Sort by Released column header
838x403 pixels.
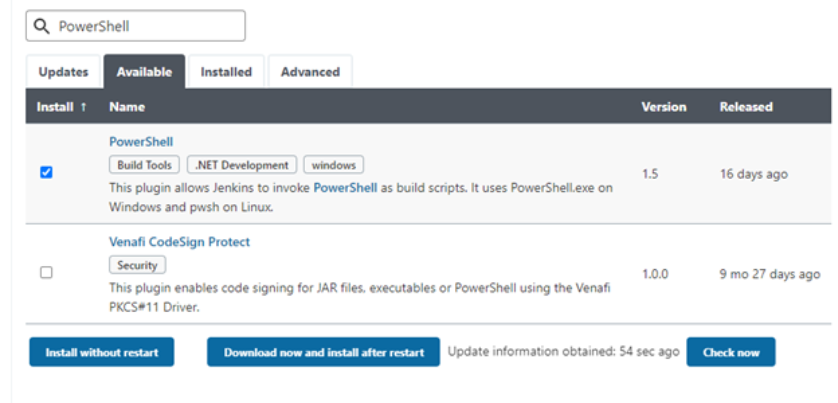click(x=746, y=107)
